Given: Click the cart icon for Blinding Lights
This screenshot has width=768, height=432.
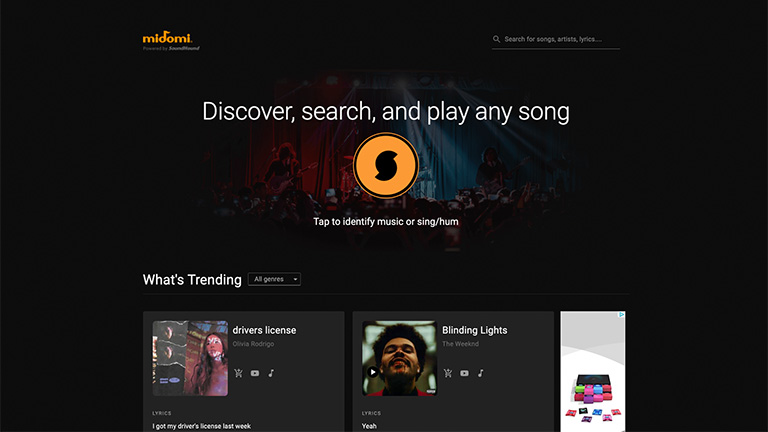Looking at the screenshot, I should click(x=448, y=373).
